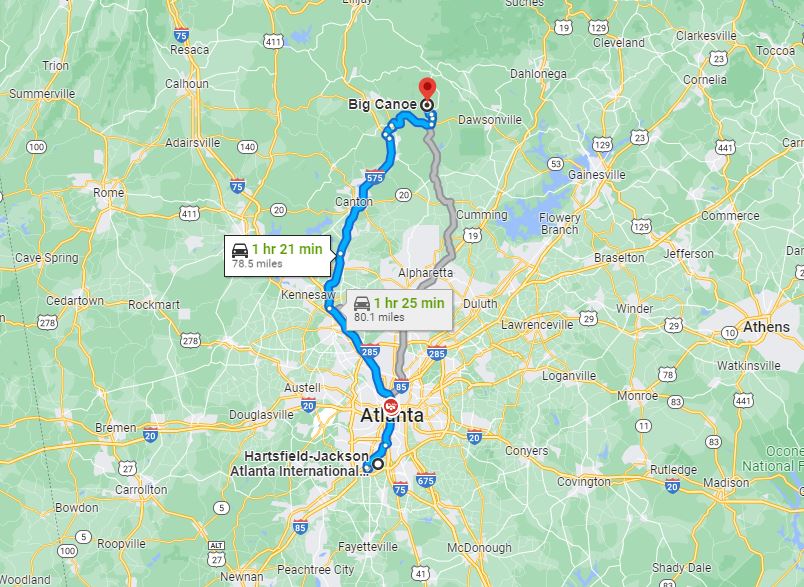Click the Hartsfield-Jackson Atlanta International label
The image size is (804, 587).
pyautogui.click(x=299, y=463)
